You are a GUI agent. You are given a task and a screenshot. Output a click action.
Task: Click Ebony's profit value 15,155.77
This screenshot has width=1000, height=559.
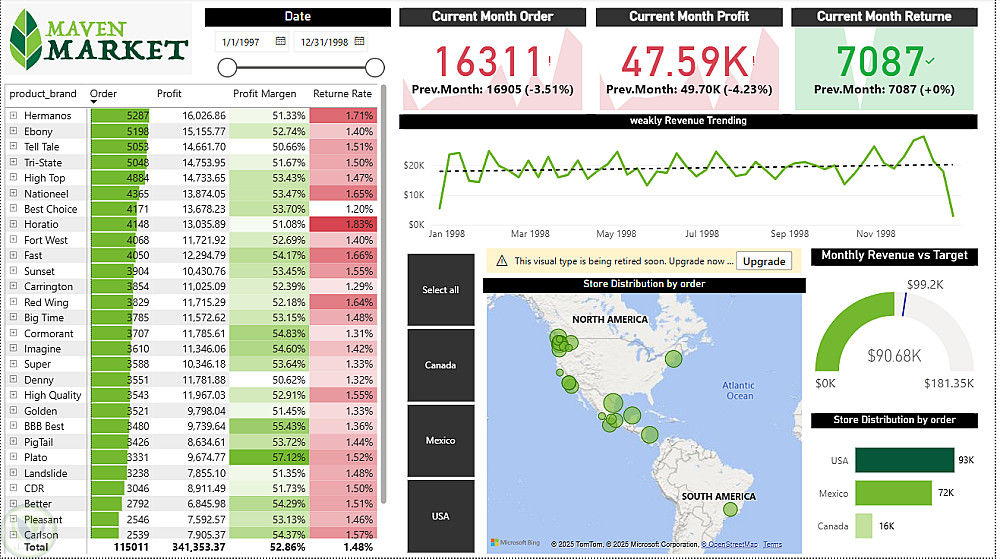tap(203, 131)
